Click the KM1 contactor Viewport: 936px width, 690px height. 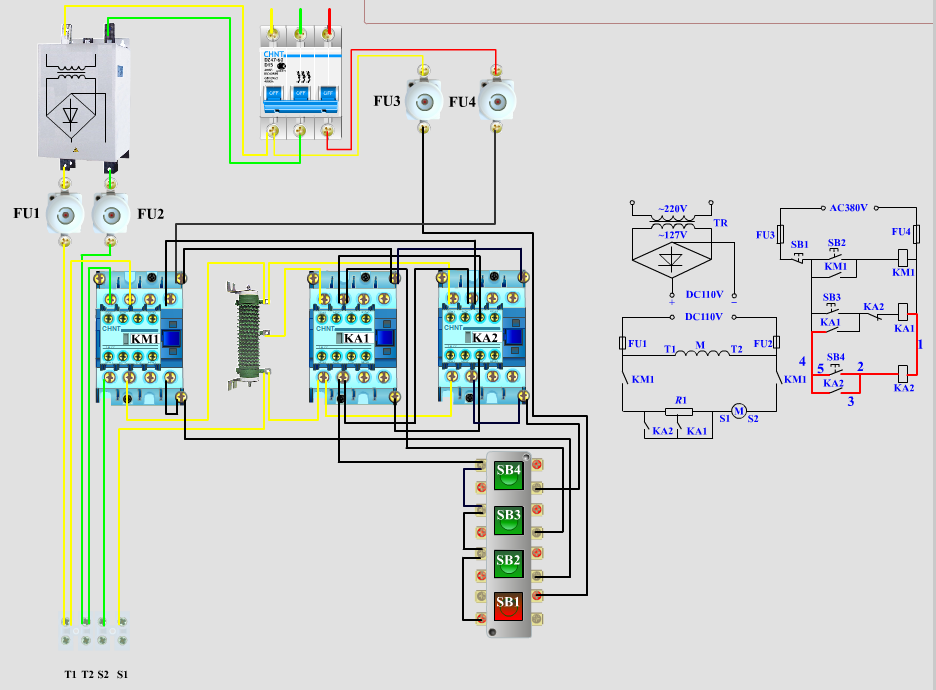(x=138, y=338)
